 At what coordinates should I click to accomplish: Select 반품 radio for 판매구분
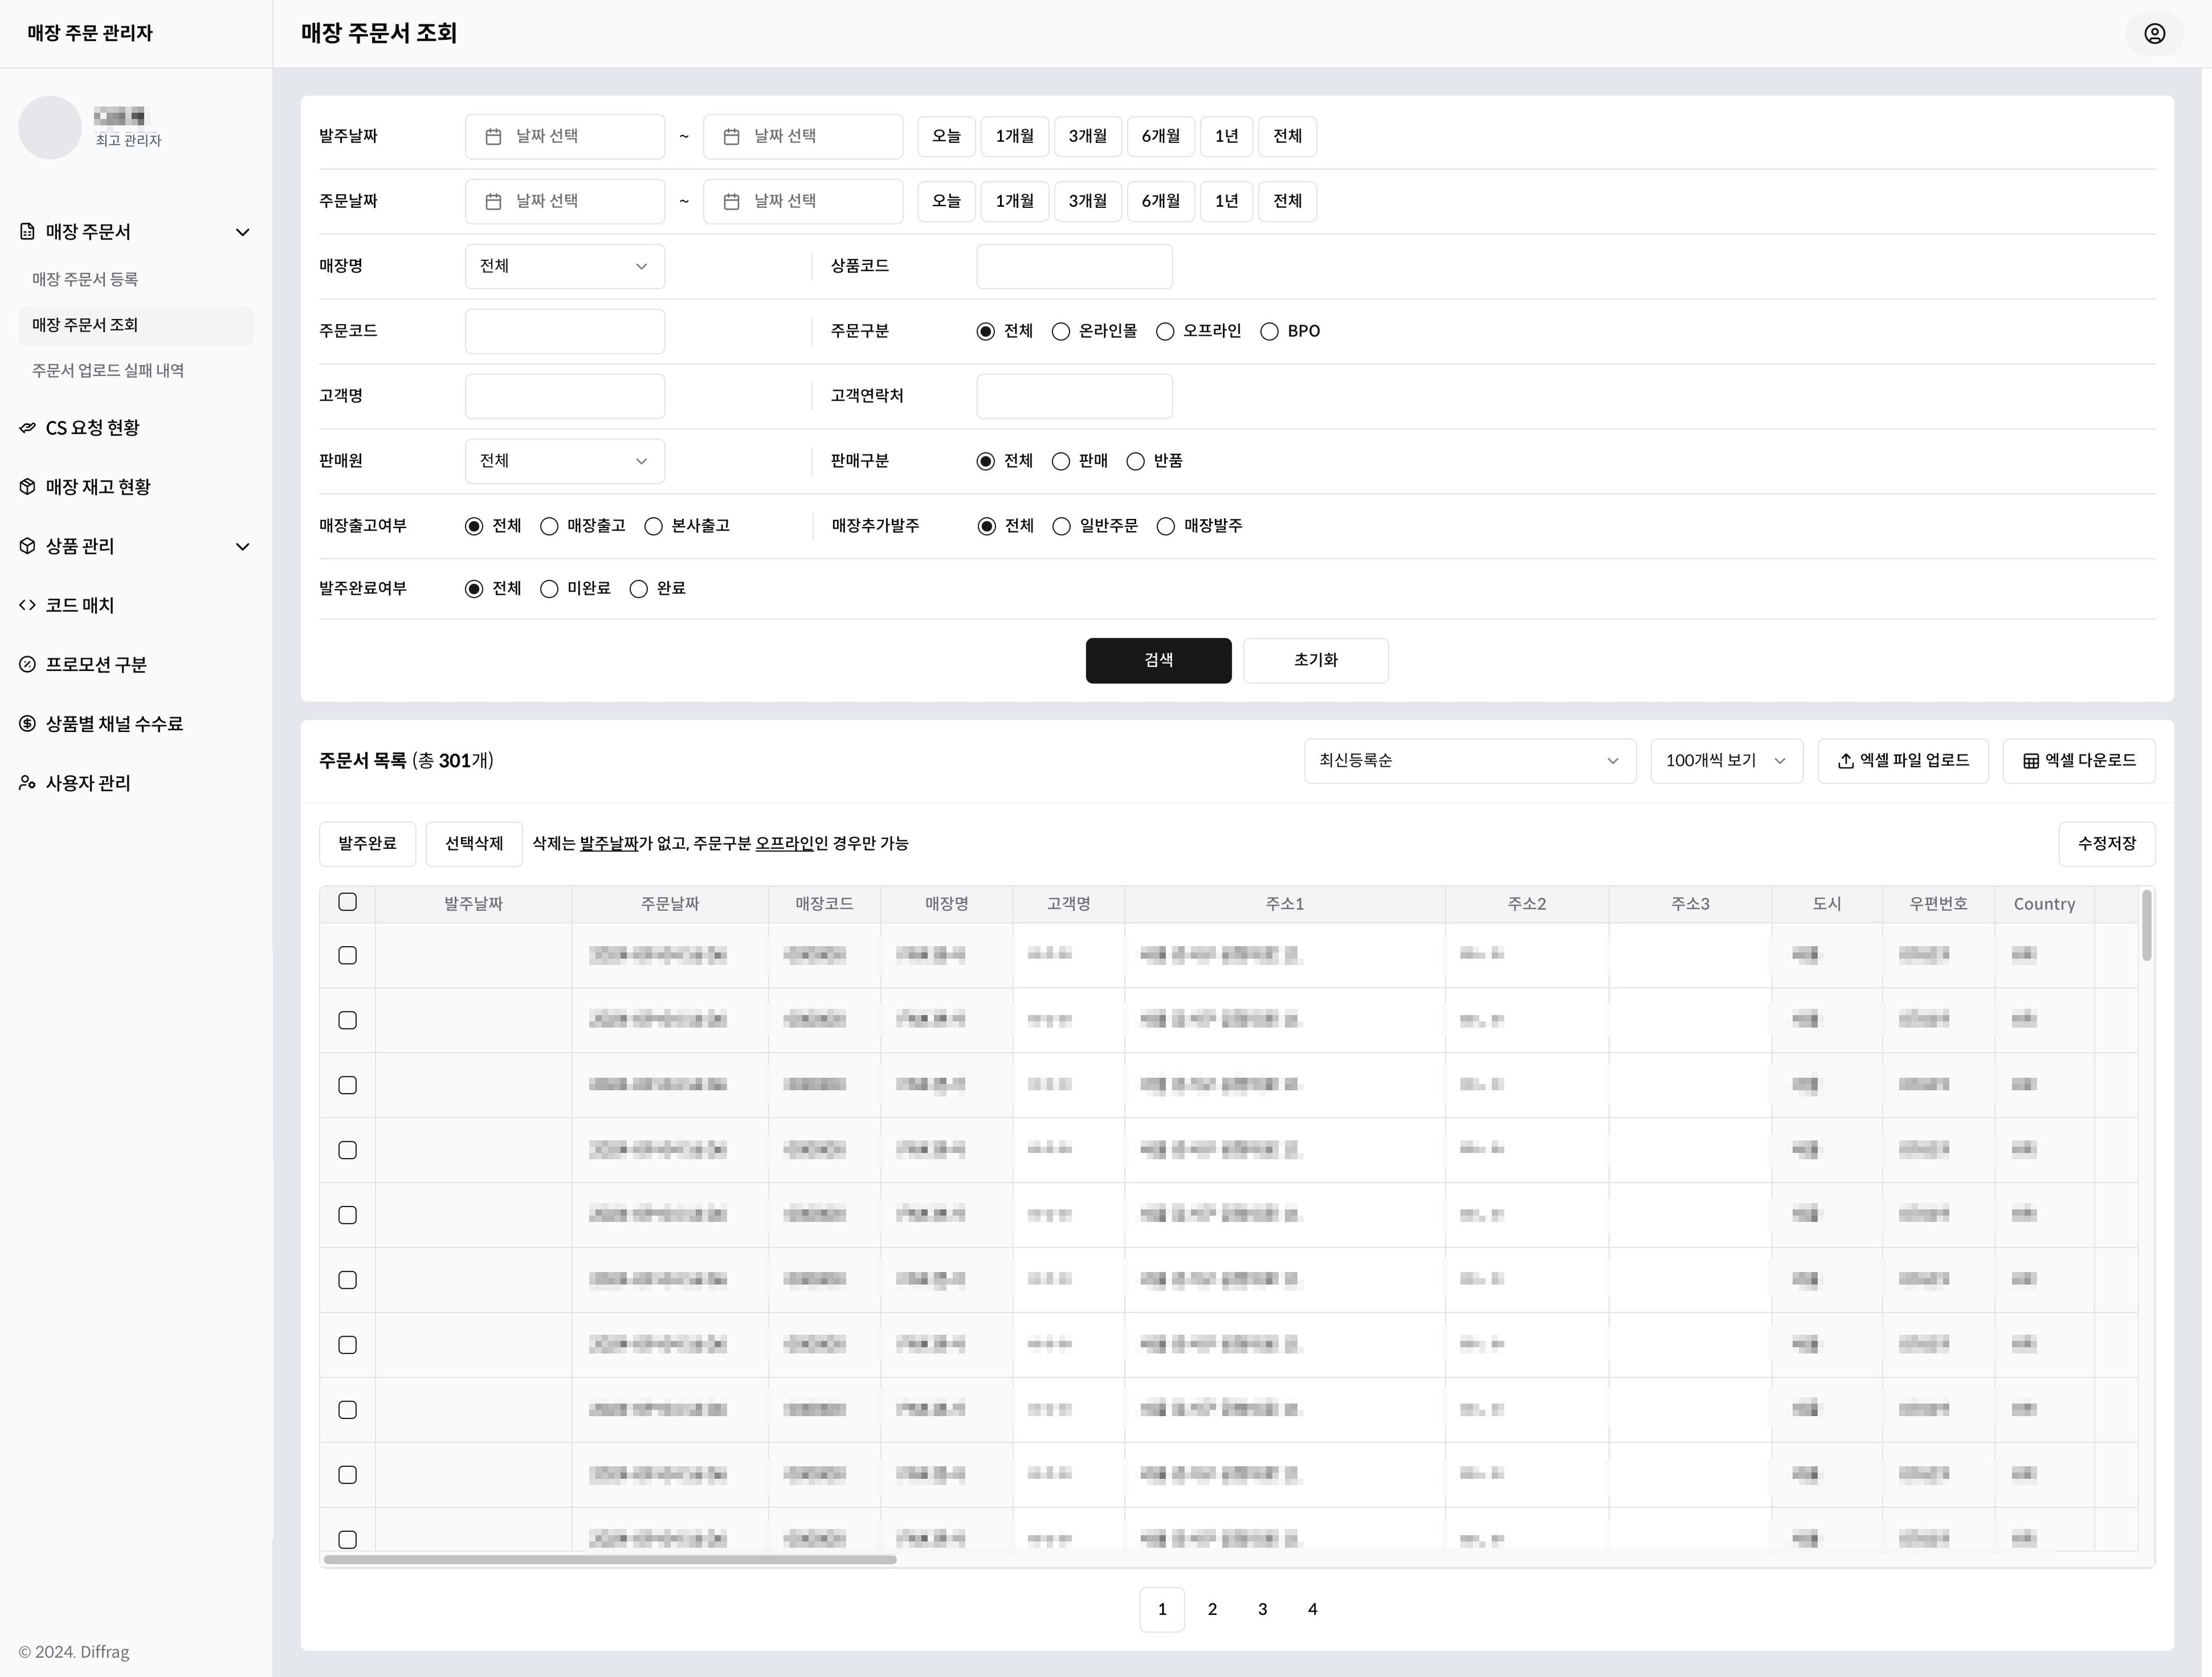1135,462
